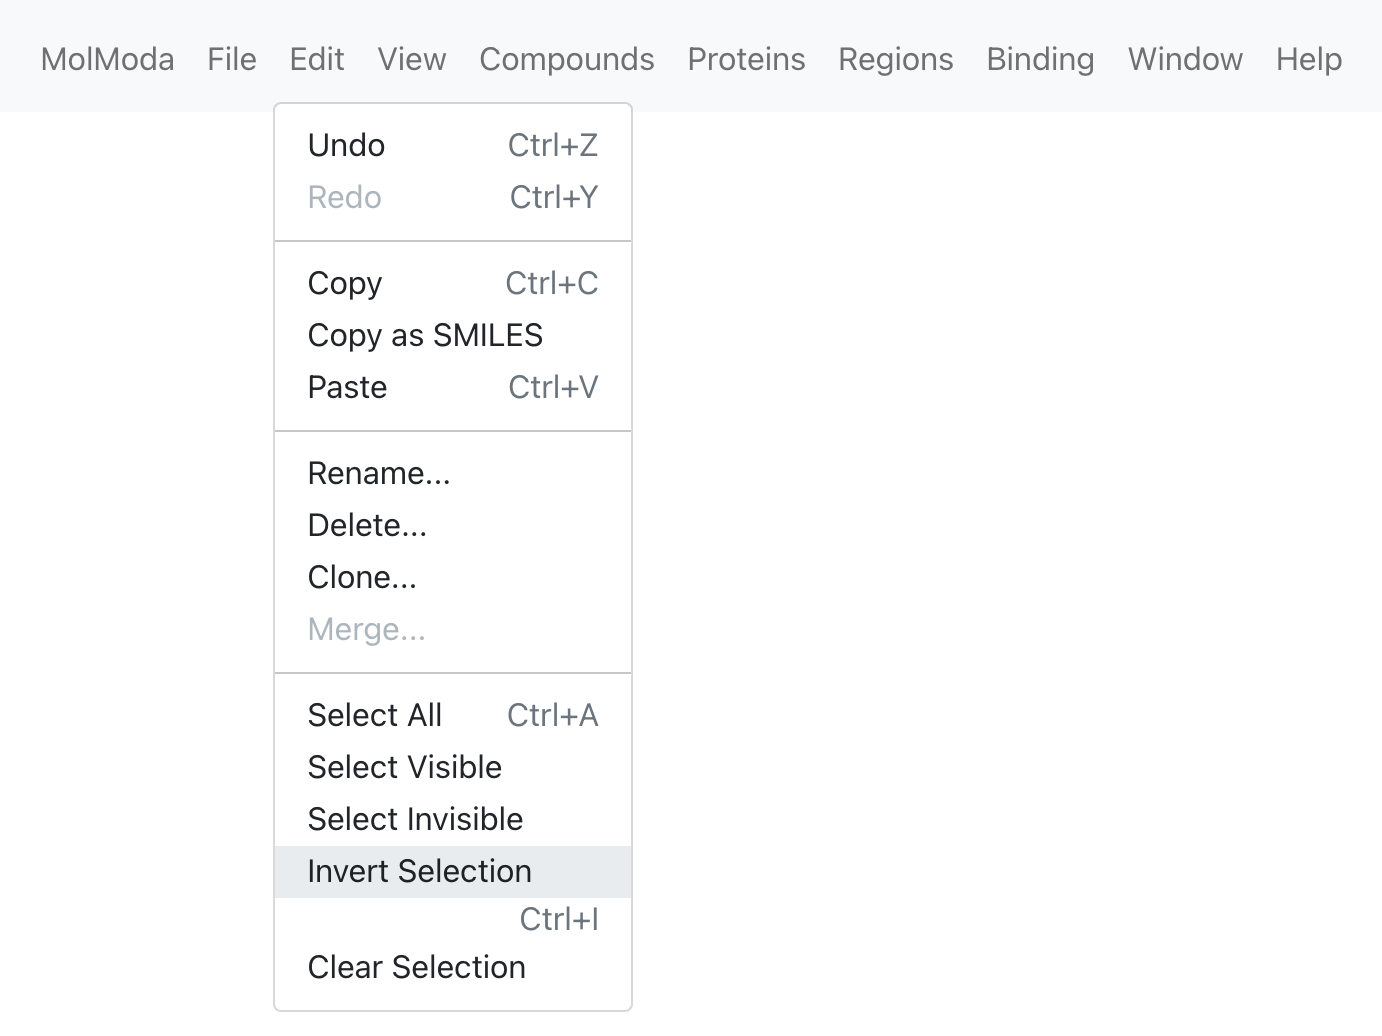Viewport: 1382px width, 1036px height.
Task: Choose the Rename... menu entry
Action: tap(453, 473)
